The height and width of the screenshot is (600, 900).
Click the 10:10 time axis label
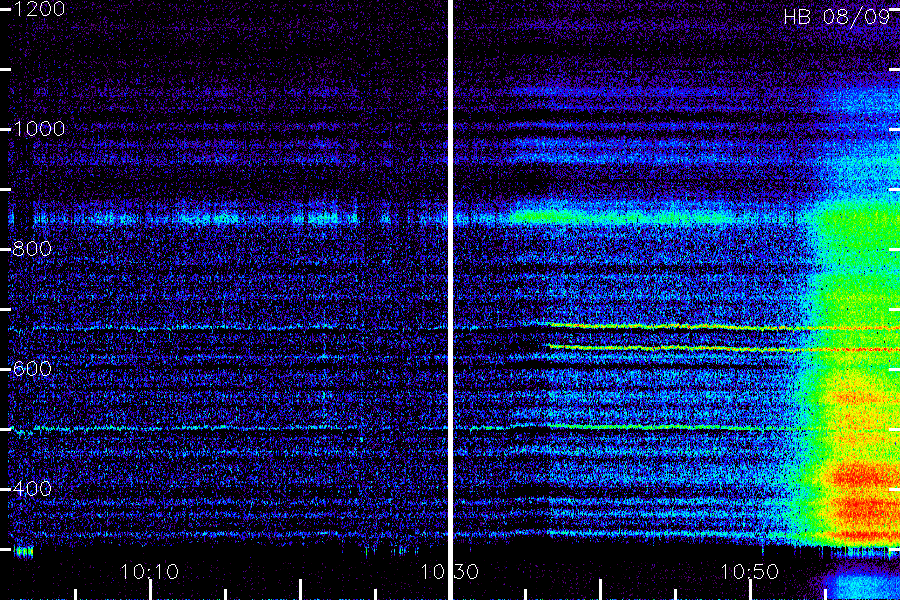(150, 572)
